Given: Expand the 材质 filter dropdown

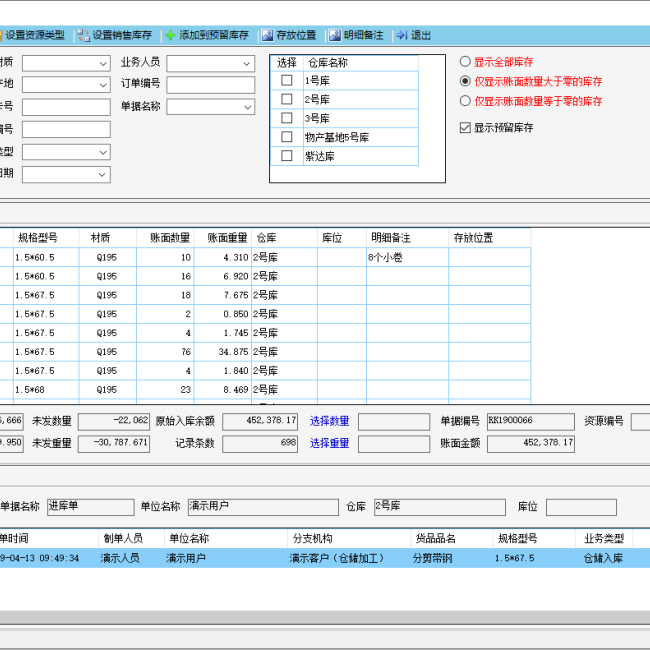Looking at the screenshot, I should (103, 64).
